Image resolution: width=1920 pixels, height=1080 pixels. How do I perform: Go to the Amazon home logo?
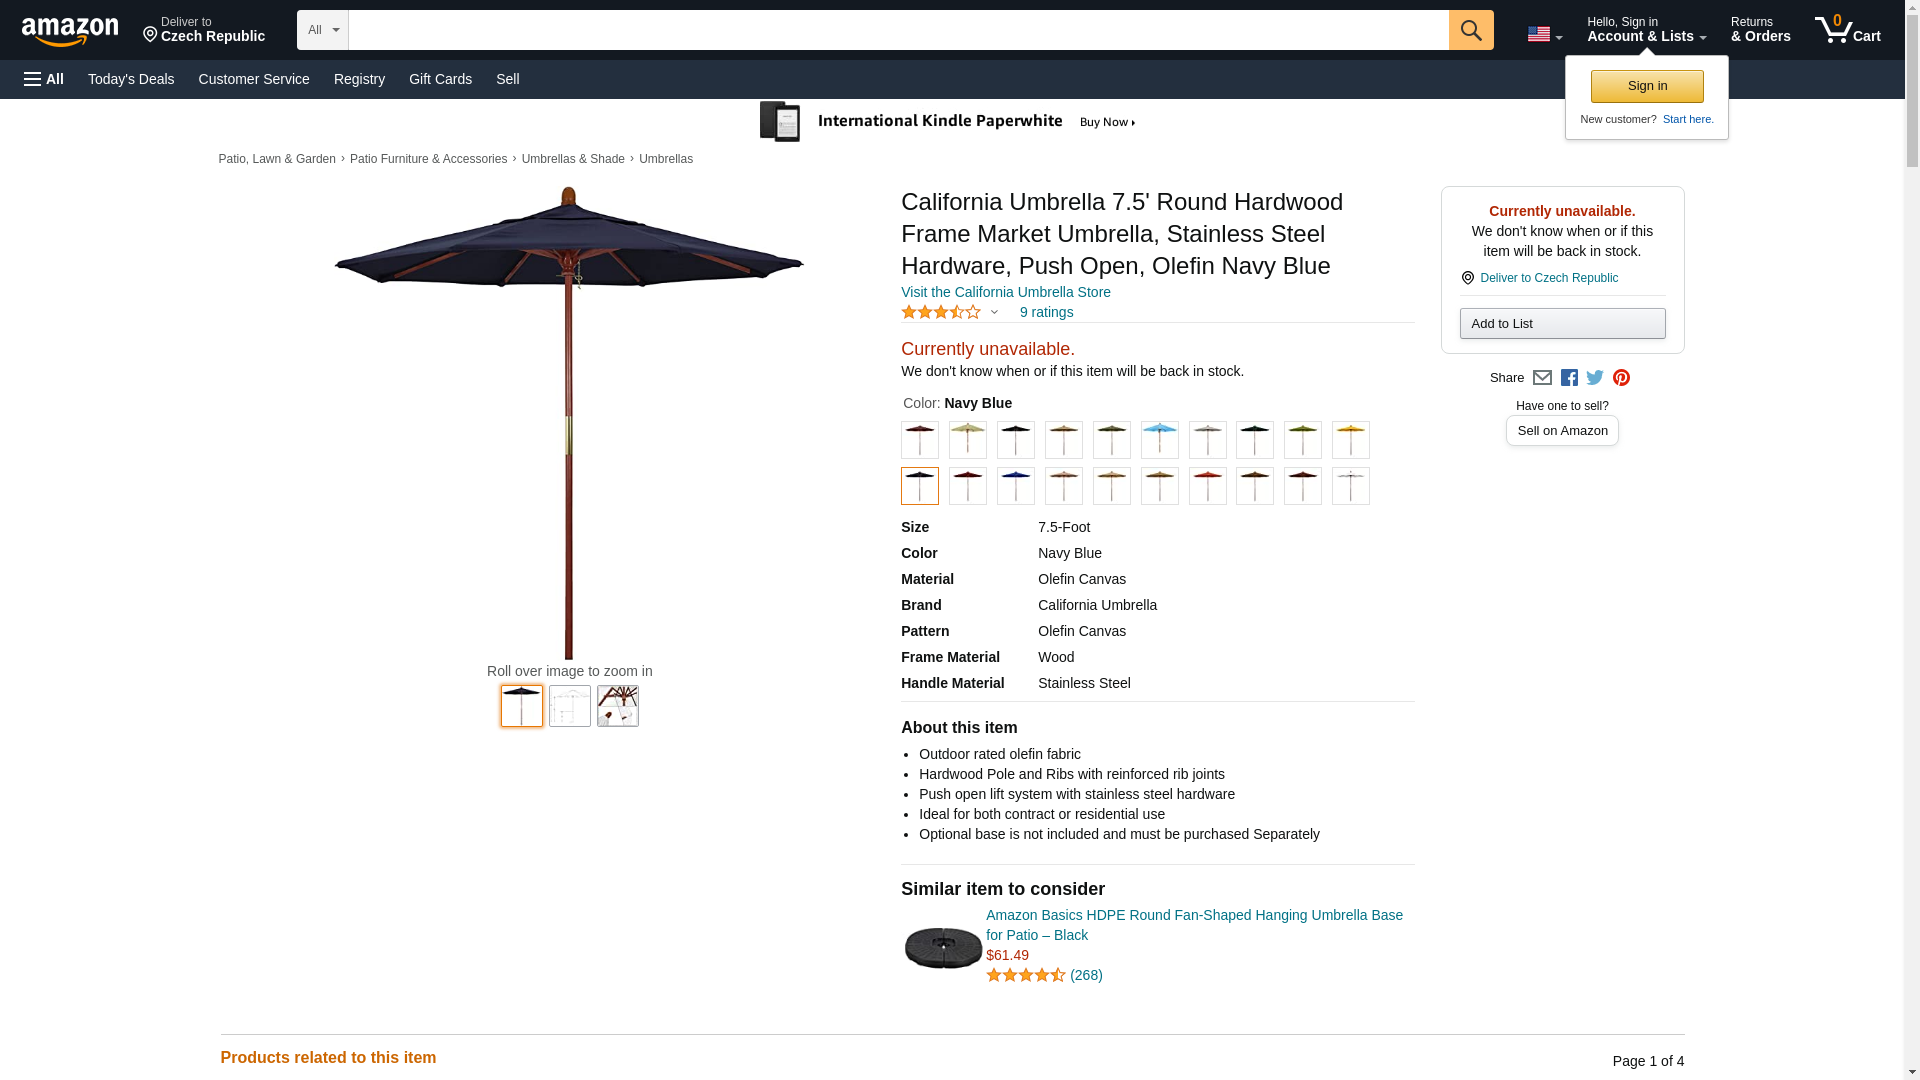(x=70, y=31)
